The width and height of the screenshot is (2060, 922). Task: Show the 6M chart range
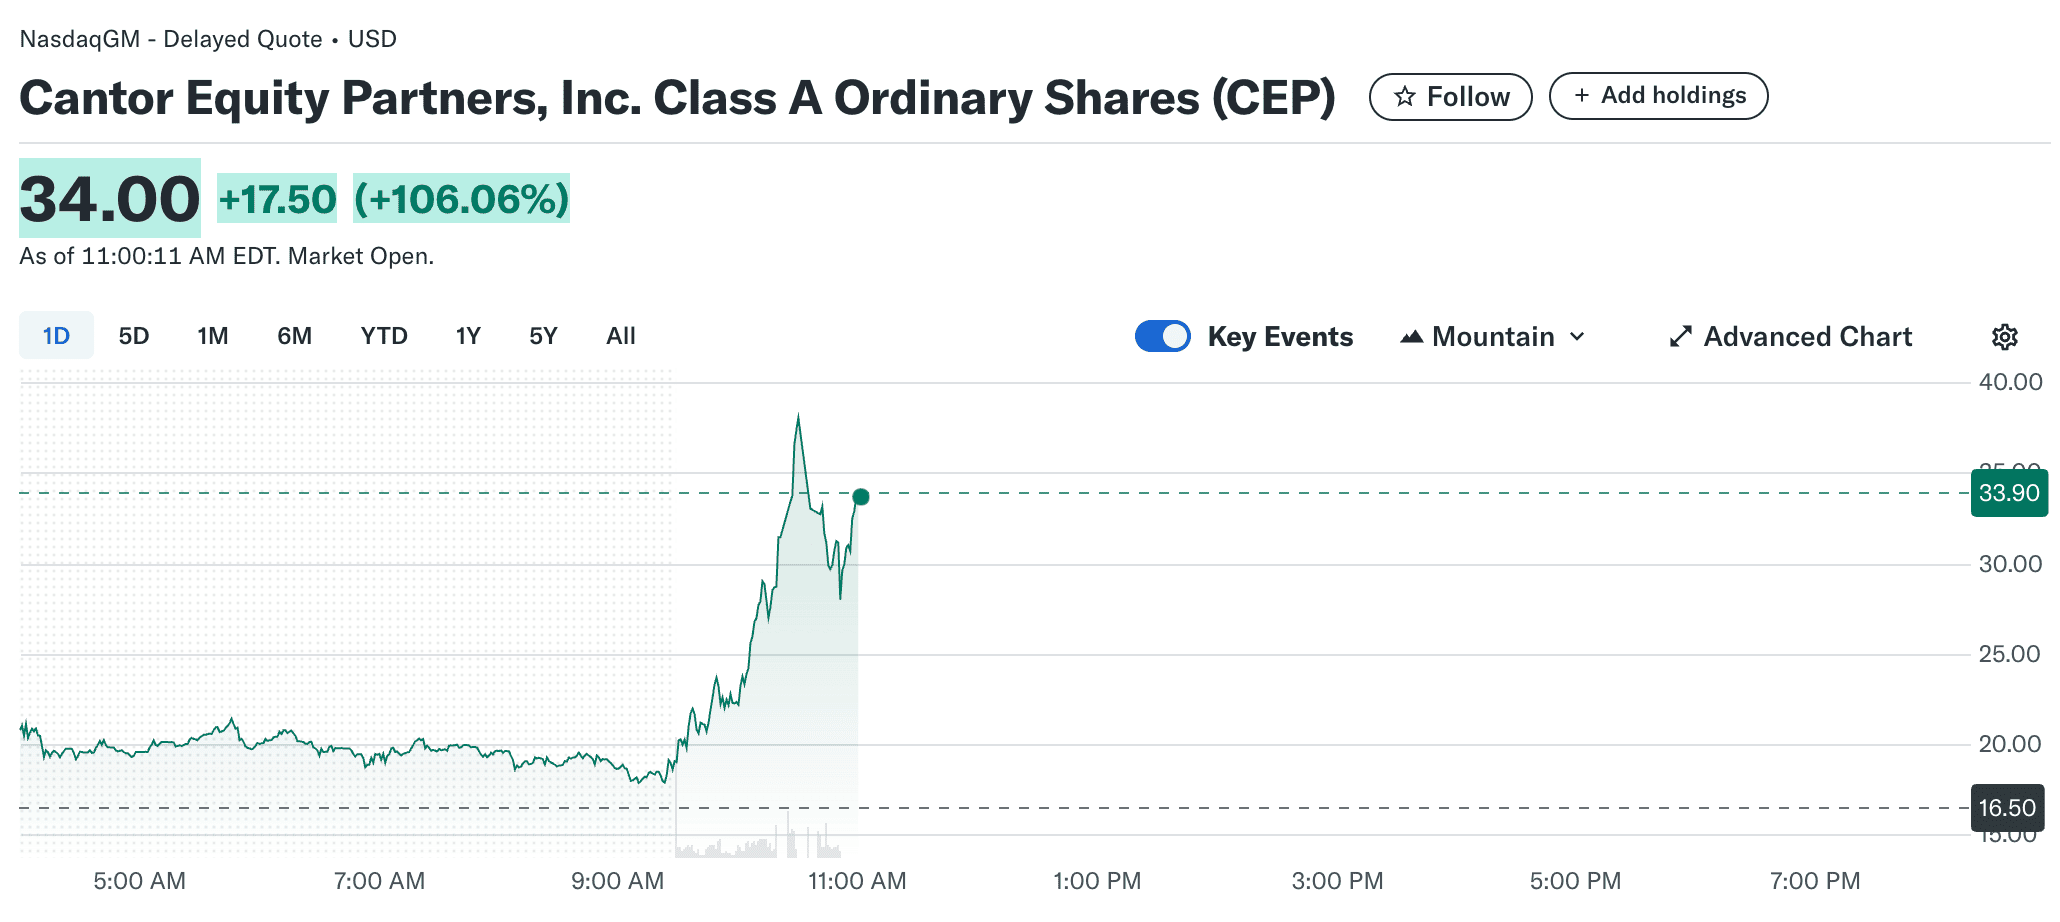pos(295,336)
